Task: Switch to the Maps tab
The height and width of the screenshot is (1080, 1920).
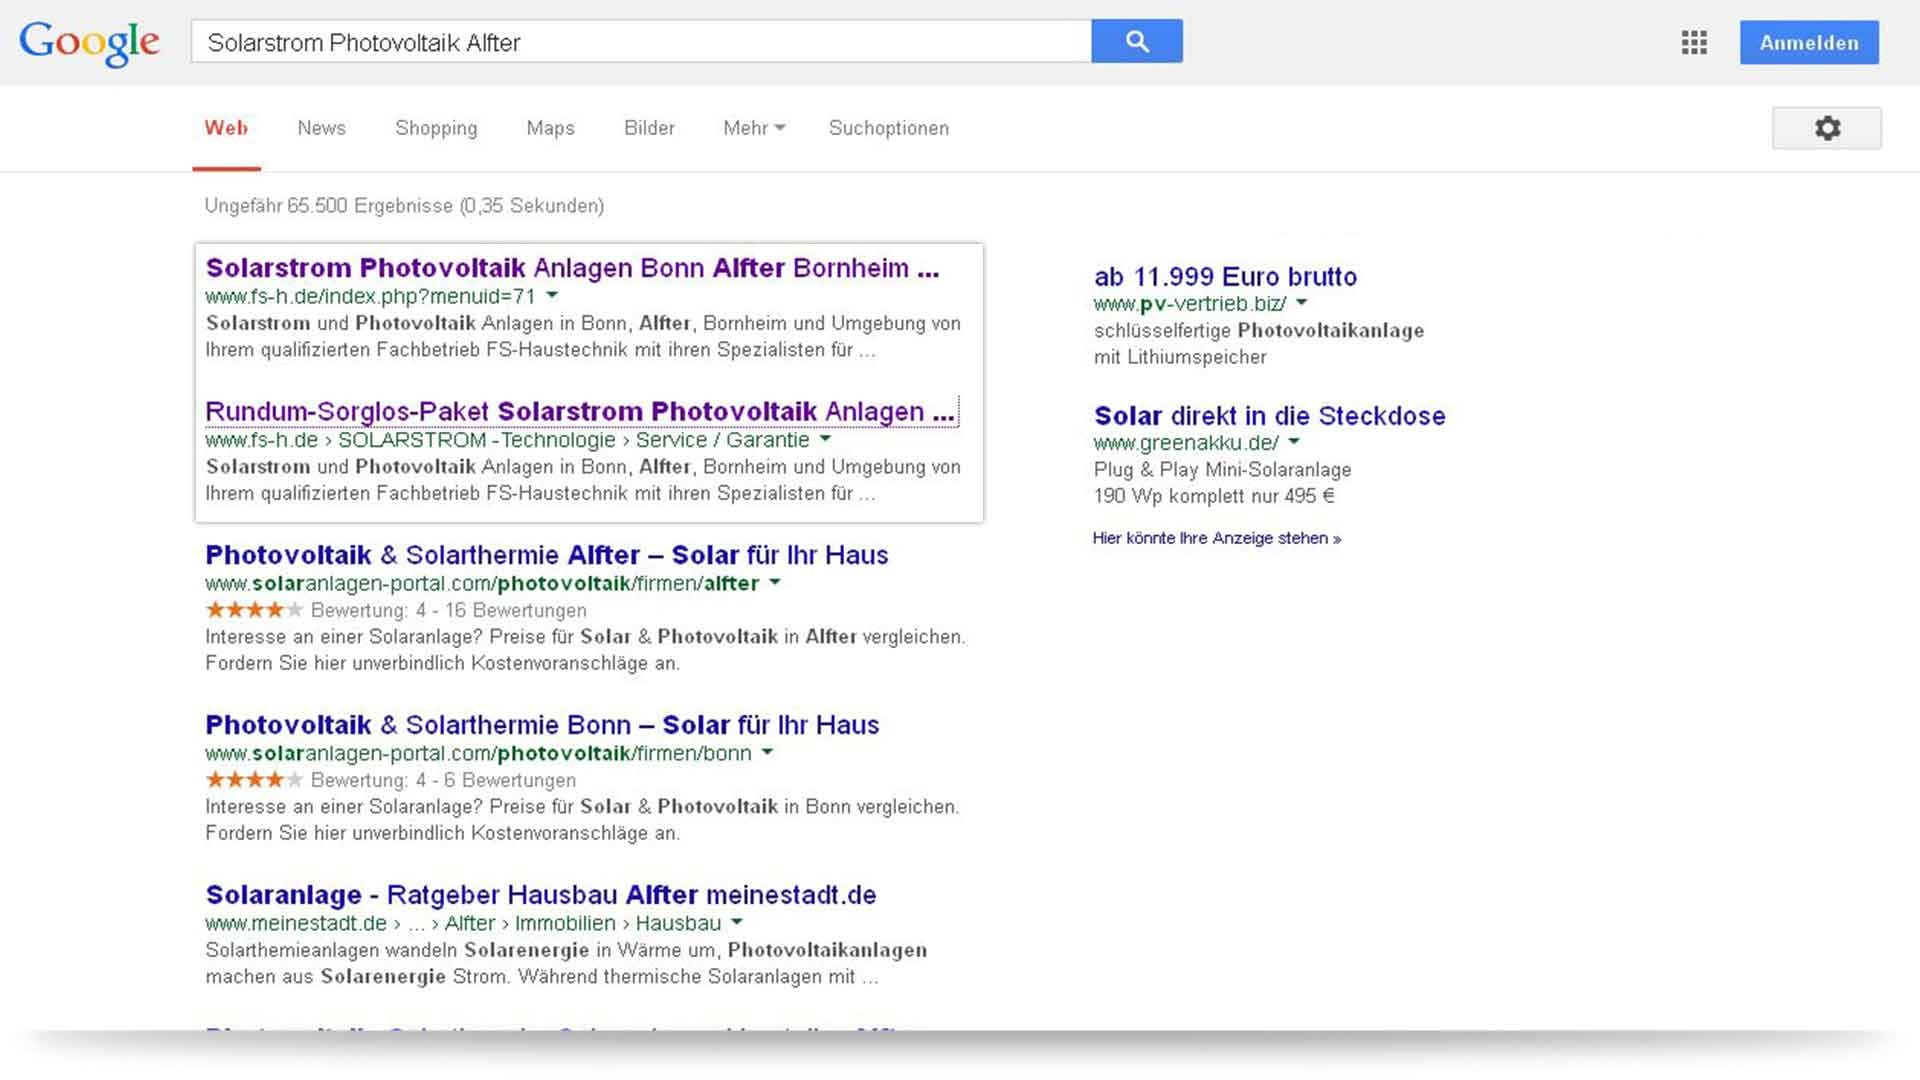Action: [550, 128]
